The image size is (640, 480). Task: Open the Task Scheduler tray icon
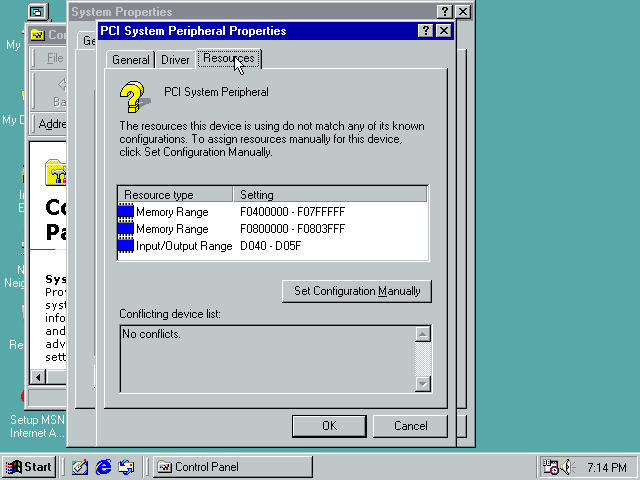550,467
